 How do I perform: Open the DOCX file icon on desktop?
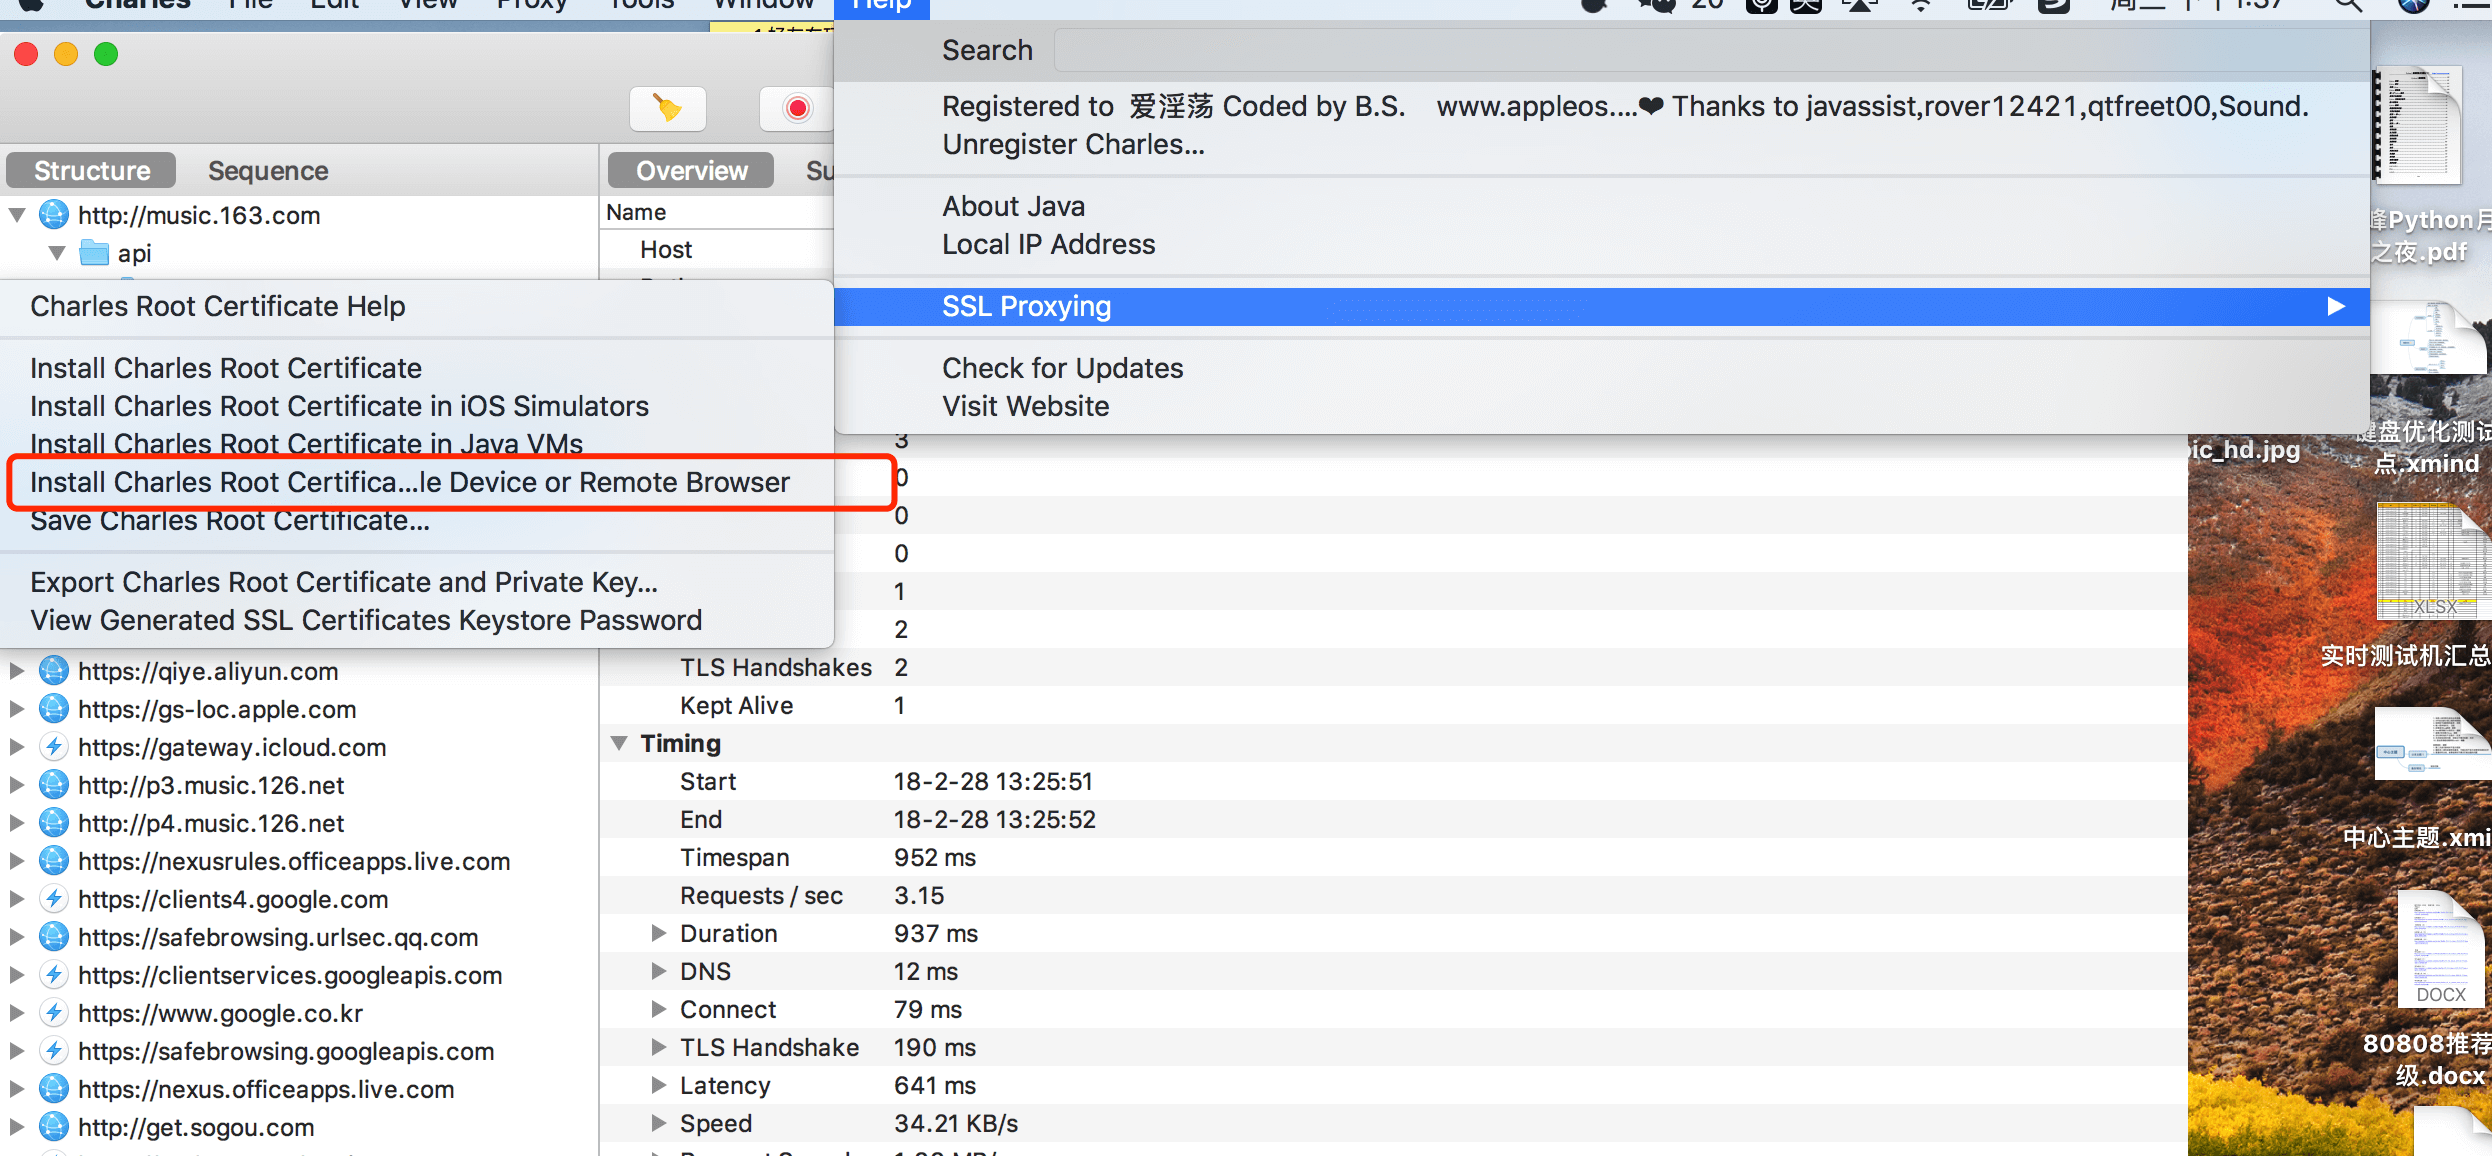(2440, 949)
